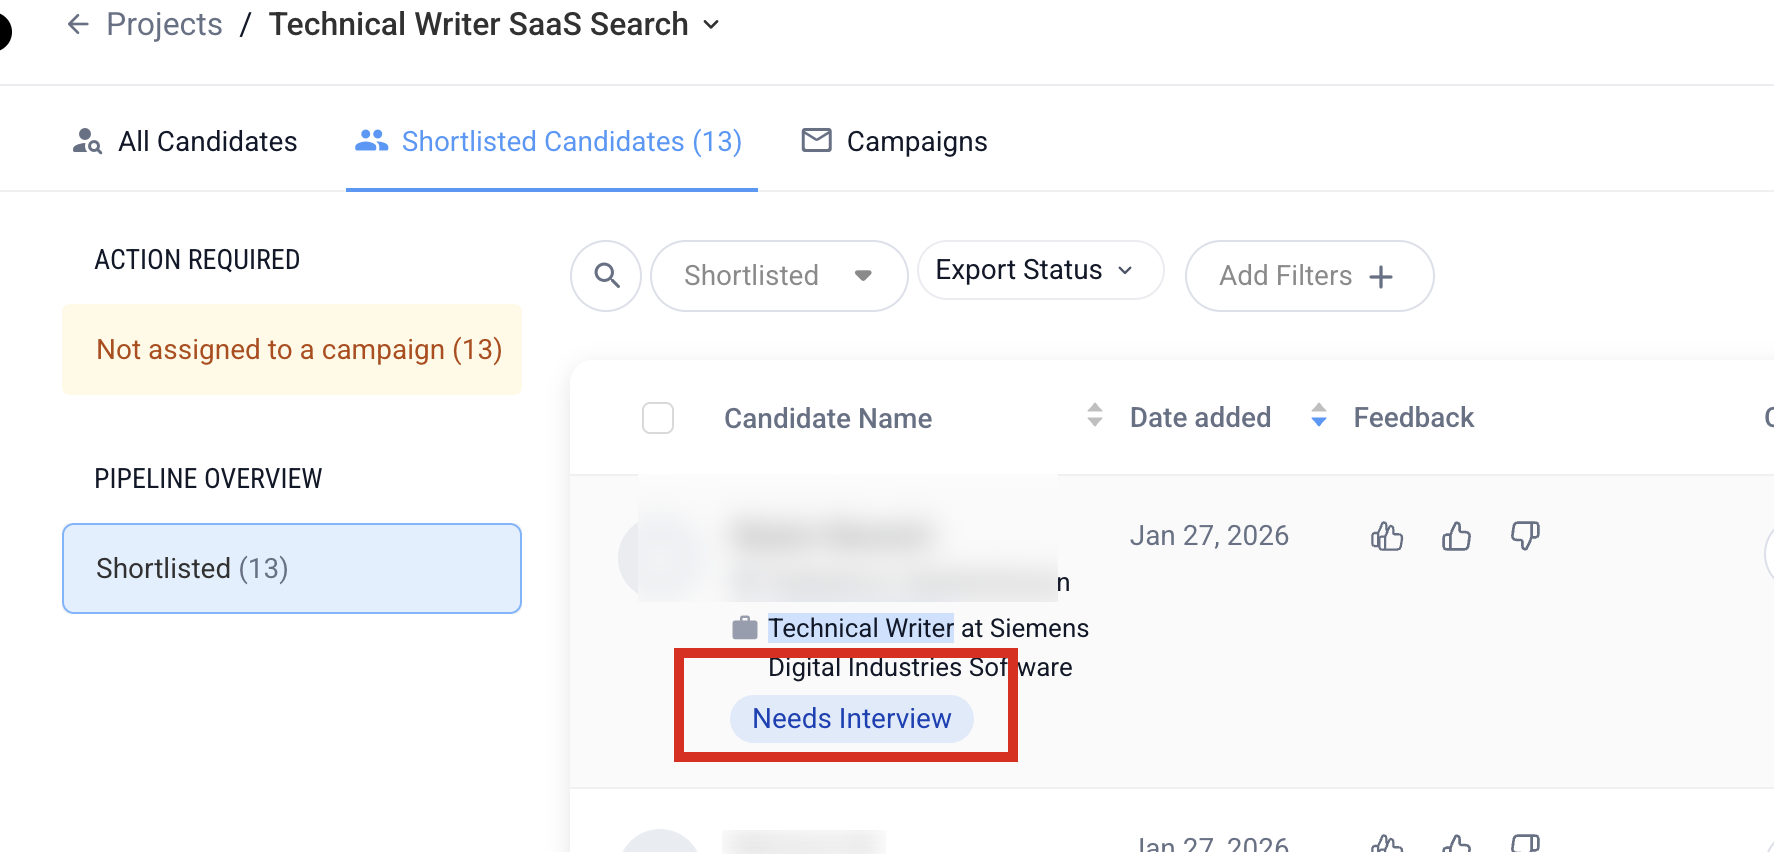Click the Needs Interview tag
The width and height of the screenshot is (1774, 854).
tap(852, 719)
